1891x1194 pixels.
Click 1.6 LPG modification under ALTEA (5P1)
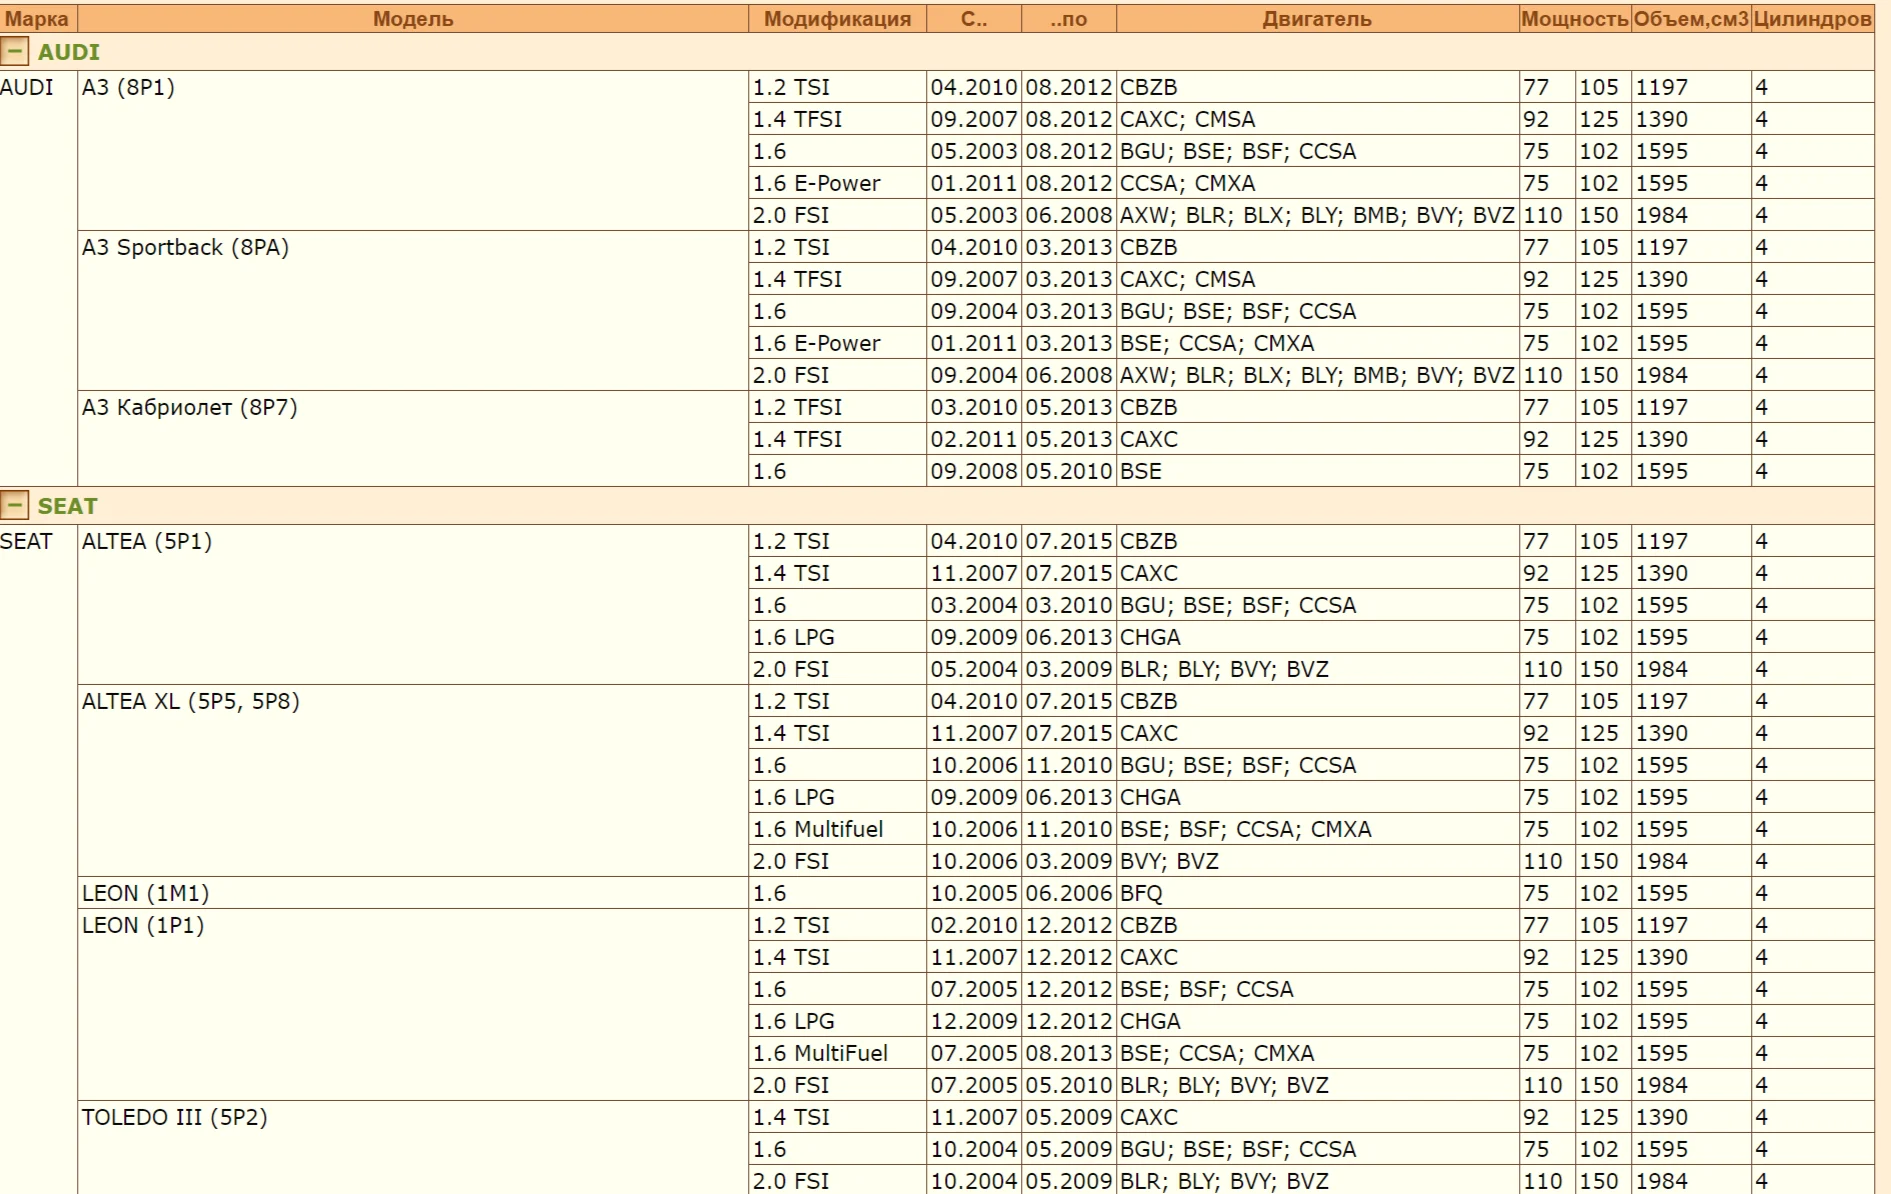837,637
